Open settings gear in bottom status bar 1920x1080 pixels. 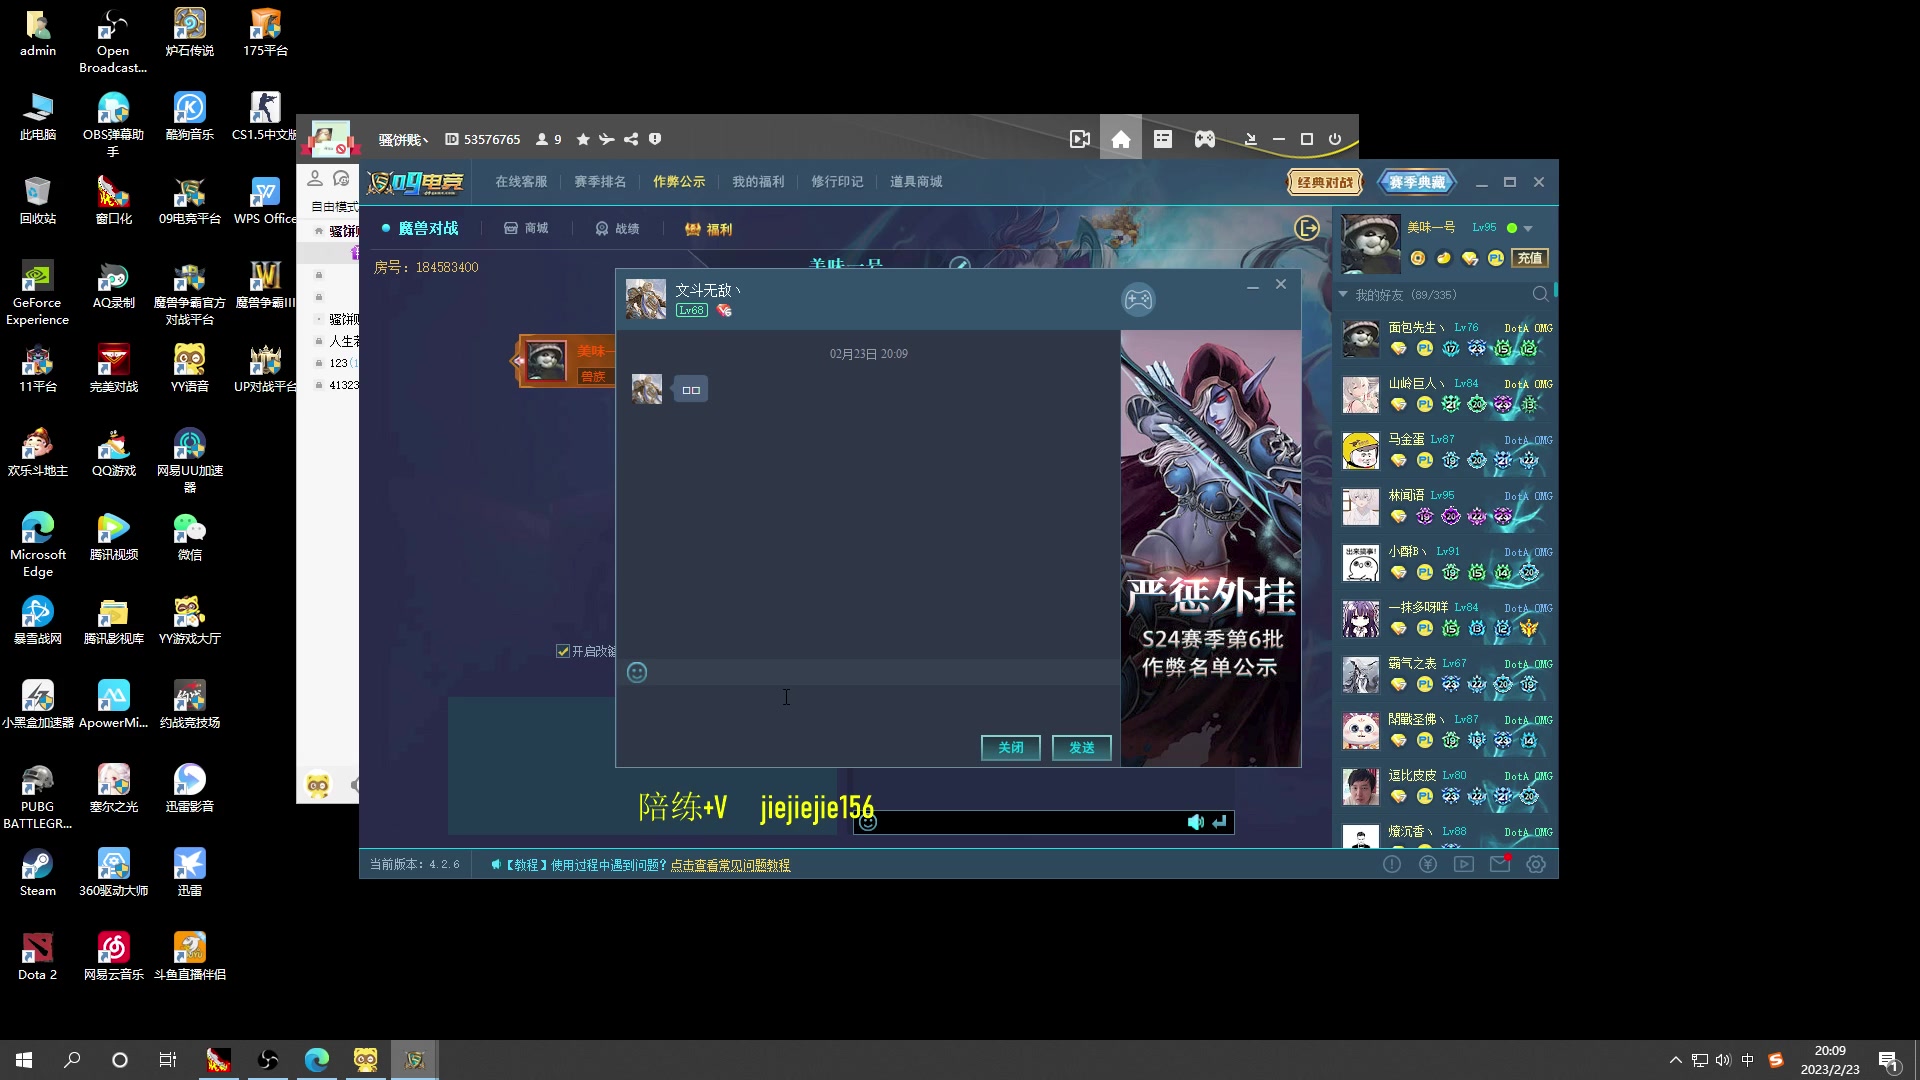pyautogui.click(x=1536, y=864)
